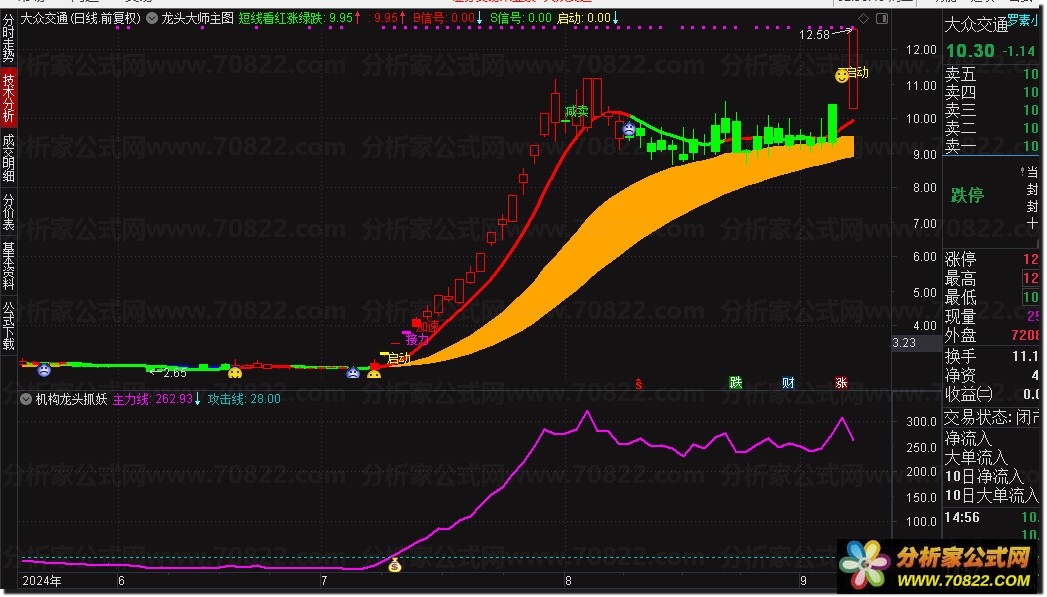The image size is (1047, 597).
Task: Click the red $ marker above the August date
Action: pyautogui.click(x=639, y=383)
